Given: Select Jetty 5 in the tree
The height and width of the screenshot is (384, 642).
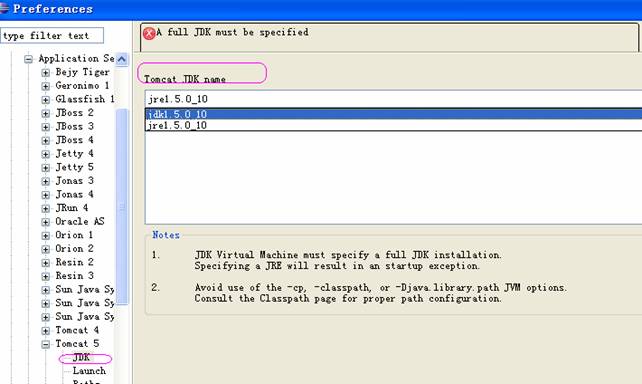Looking at the screenshot, I should coord(74,167).
